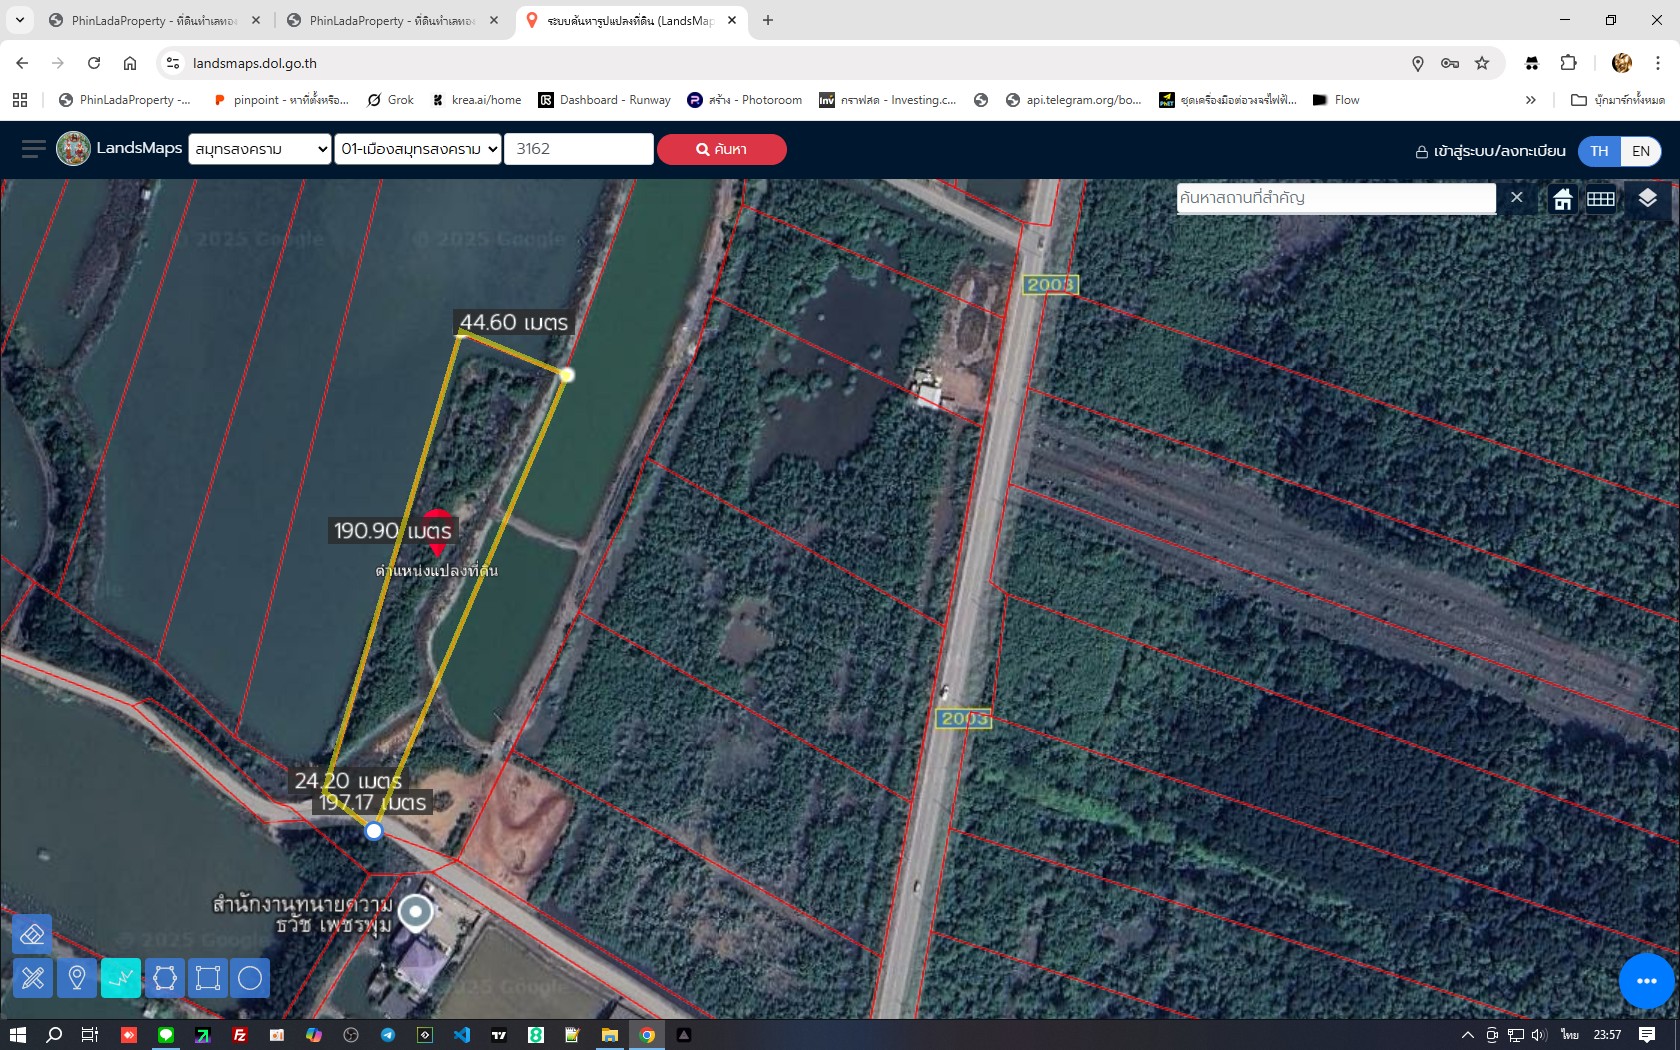The width and height of the screenshot is (1680, 1050).
Task: Click the login/register link เข้าสู่ระบบ/ลงทะเบียน
Action: [1490, 151]
